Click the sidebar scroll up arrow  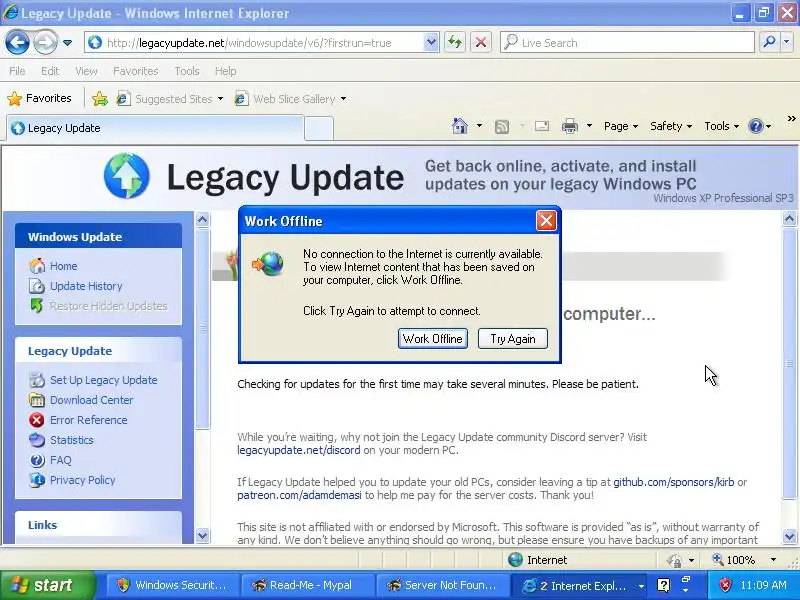(203, 219)
